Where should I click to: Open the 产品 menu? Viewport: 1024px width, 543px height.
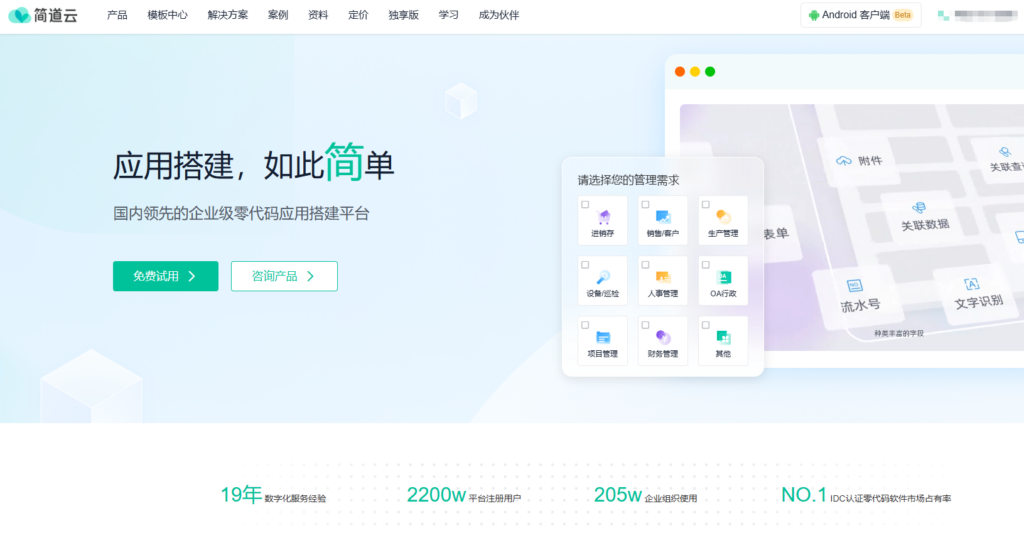[x=117, y=15]
